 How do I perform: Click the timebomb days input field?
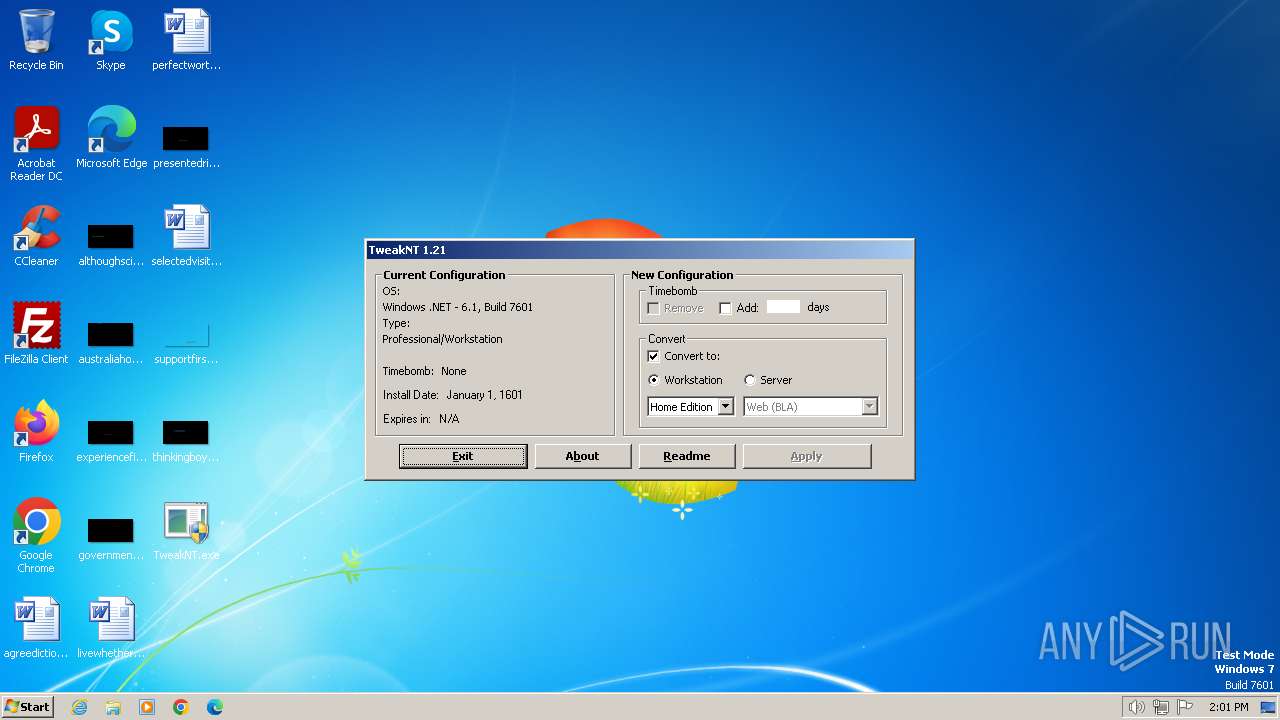[x=783, y=307]
